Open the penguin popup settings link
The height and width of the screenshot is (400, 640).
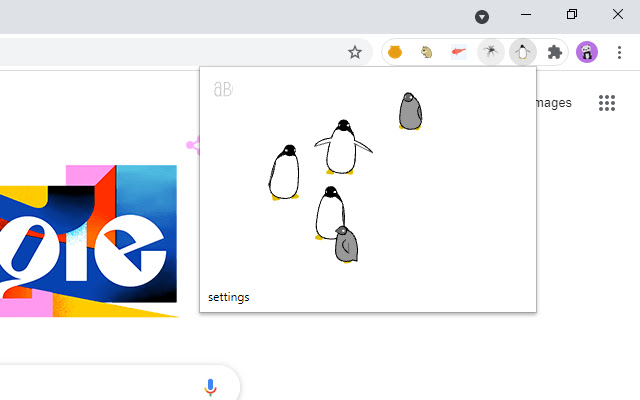pyautogui.click(x=229, y=297)
